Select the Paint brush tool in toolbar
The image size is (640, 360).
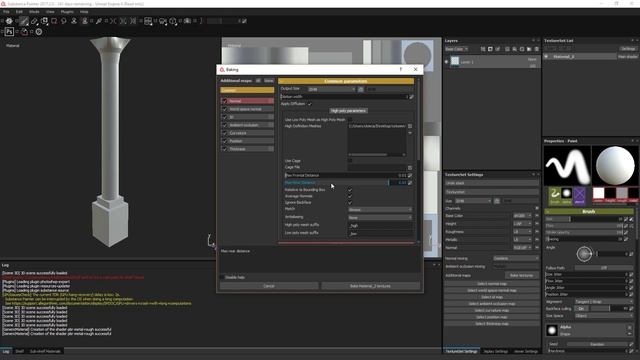tap(24, 21)
